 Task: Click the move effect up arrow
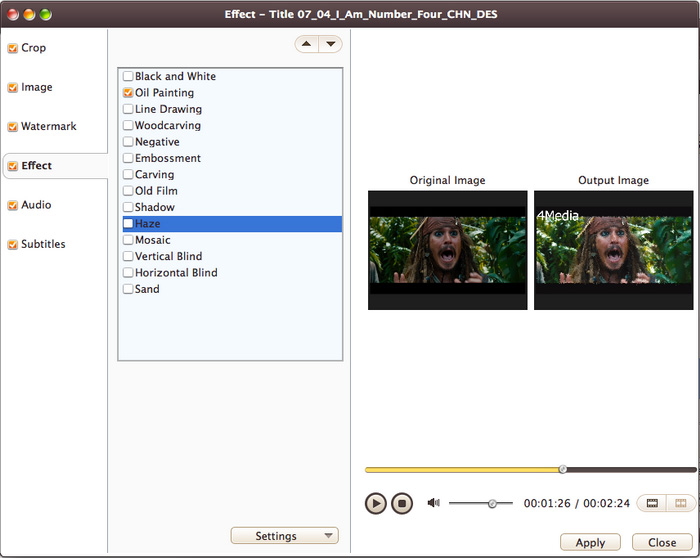point(306,44)
